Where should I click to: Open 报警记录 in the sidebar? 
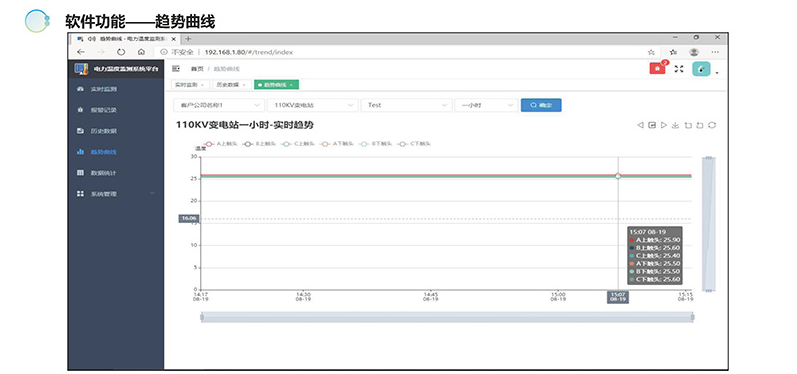click(116, 110)
